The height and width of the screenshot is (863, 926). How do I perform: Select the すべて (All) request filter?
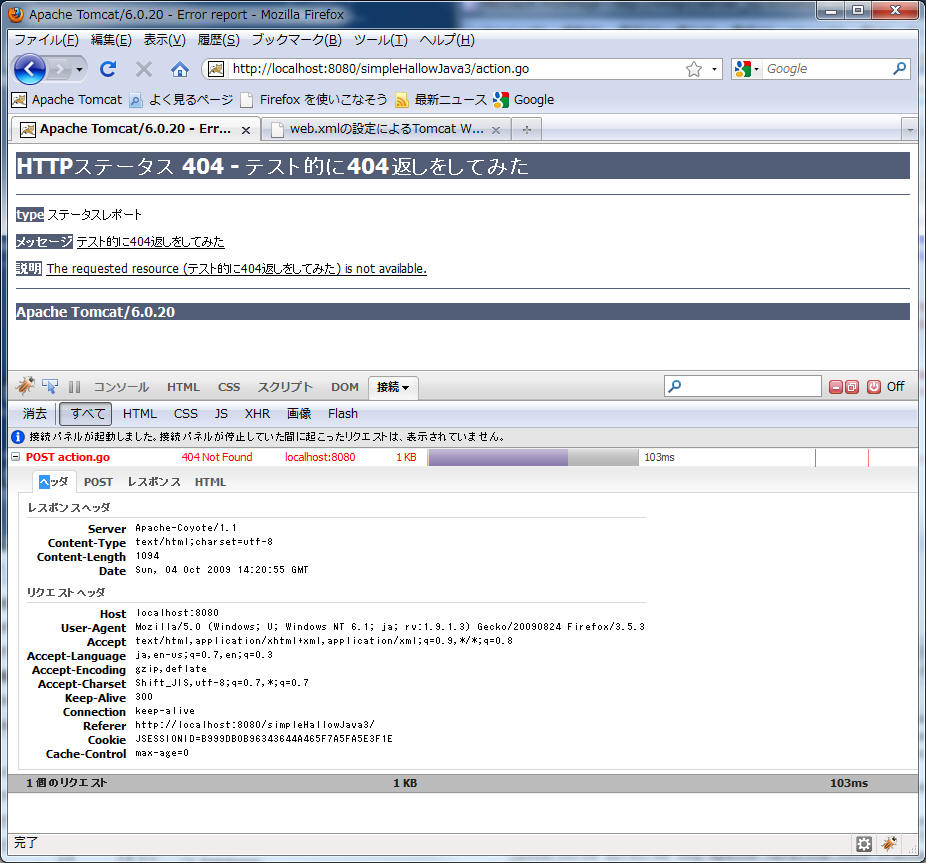pyautogui.click(x=86, y=414)
